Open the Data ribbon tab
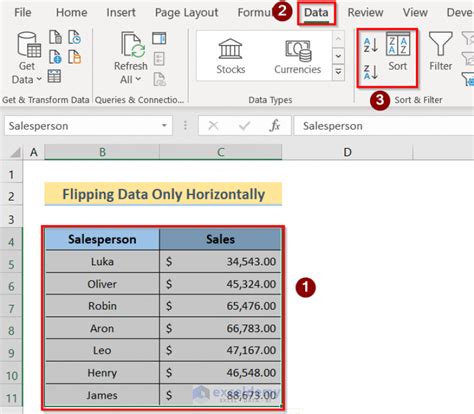 (x=316, y=13)
